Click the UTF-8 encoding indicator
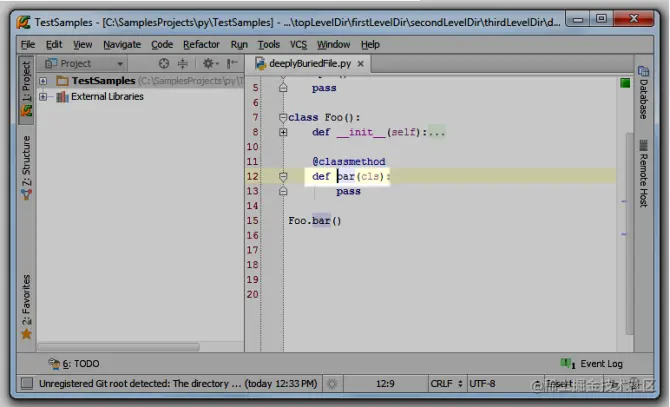The width and height of the screenshot is (670, 407). coord(482,384)
